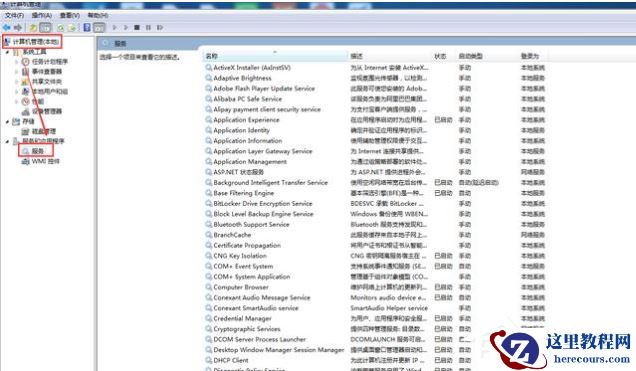This screenshot has height=371, width=636.
Task: Select 设备管理器 in the tree
Action: click(47, 111)
